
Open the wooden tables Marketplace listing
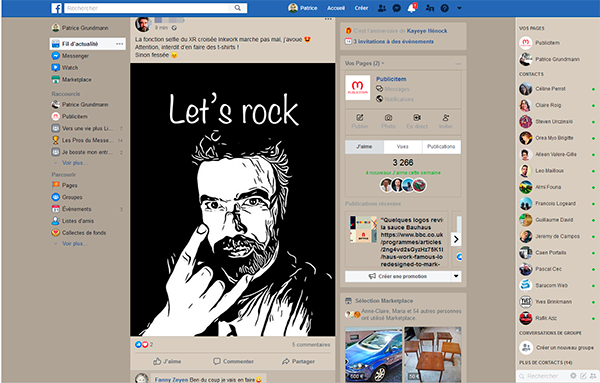433,354
